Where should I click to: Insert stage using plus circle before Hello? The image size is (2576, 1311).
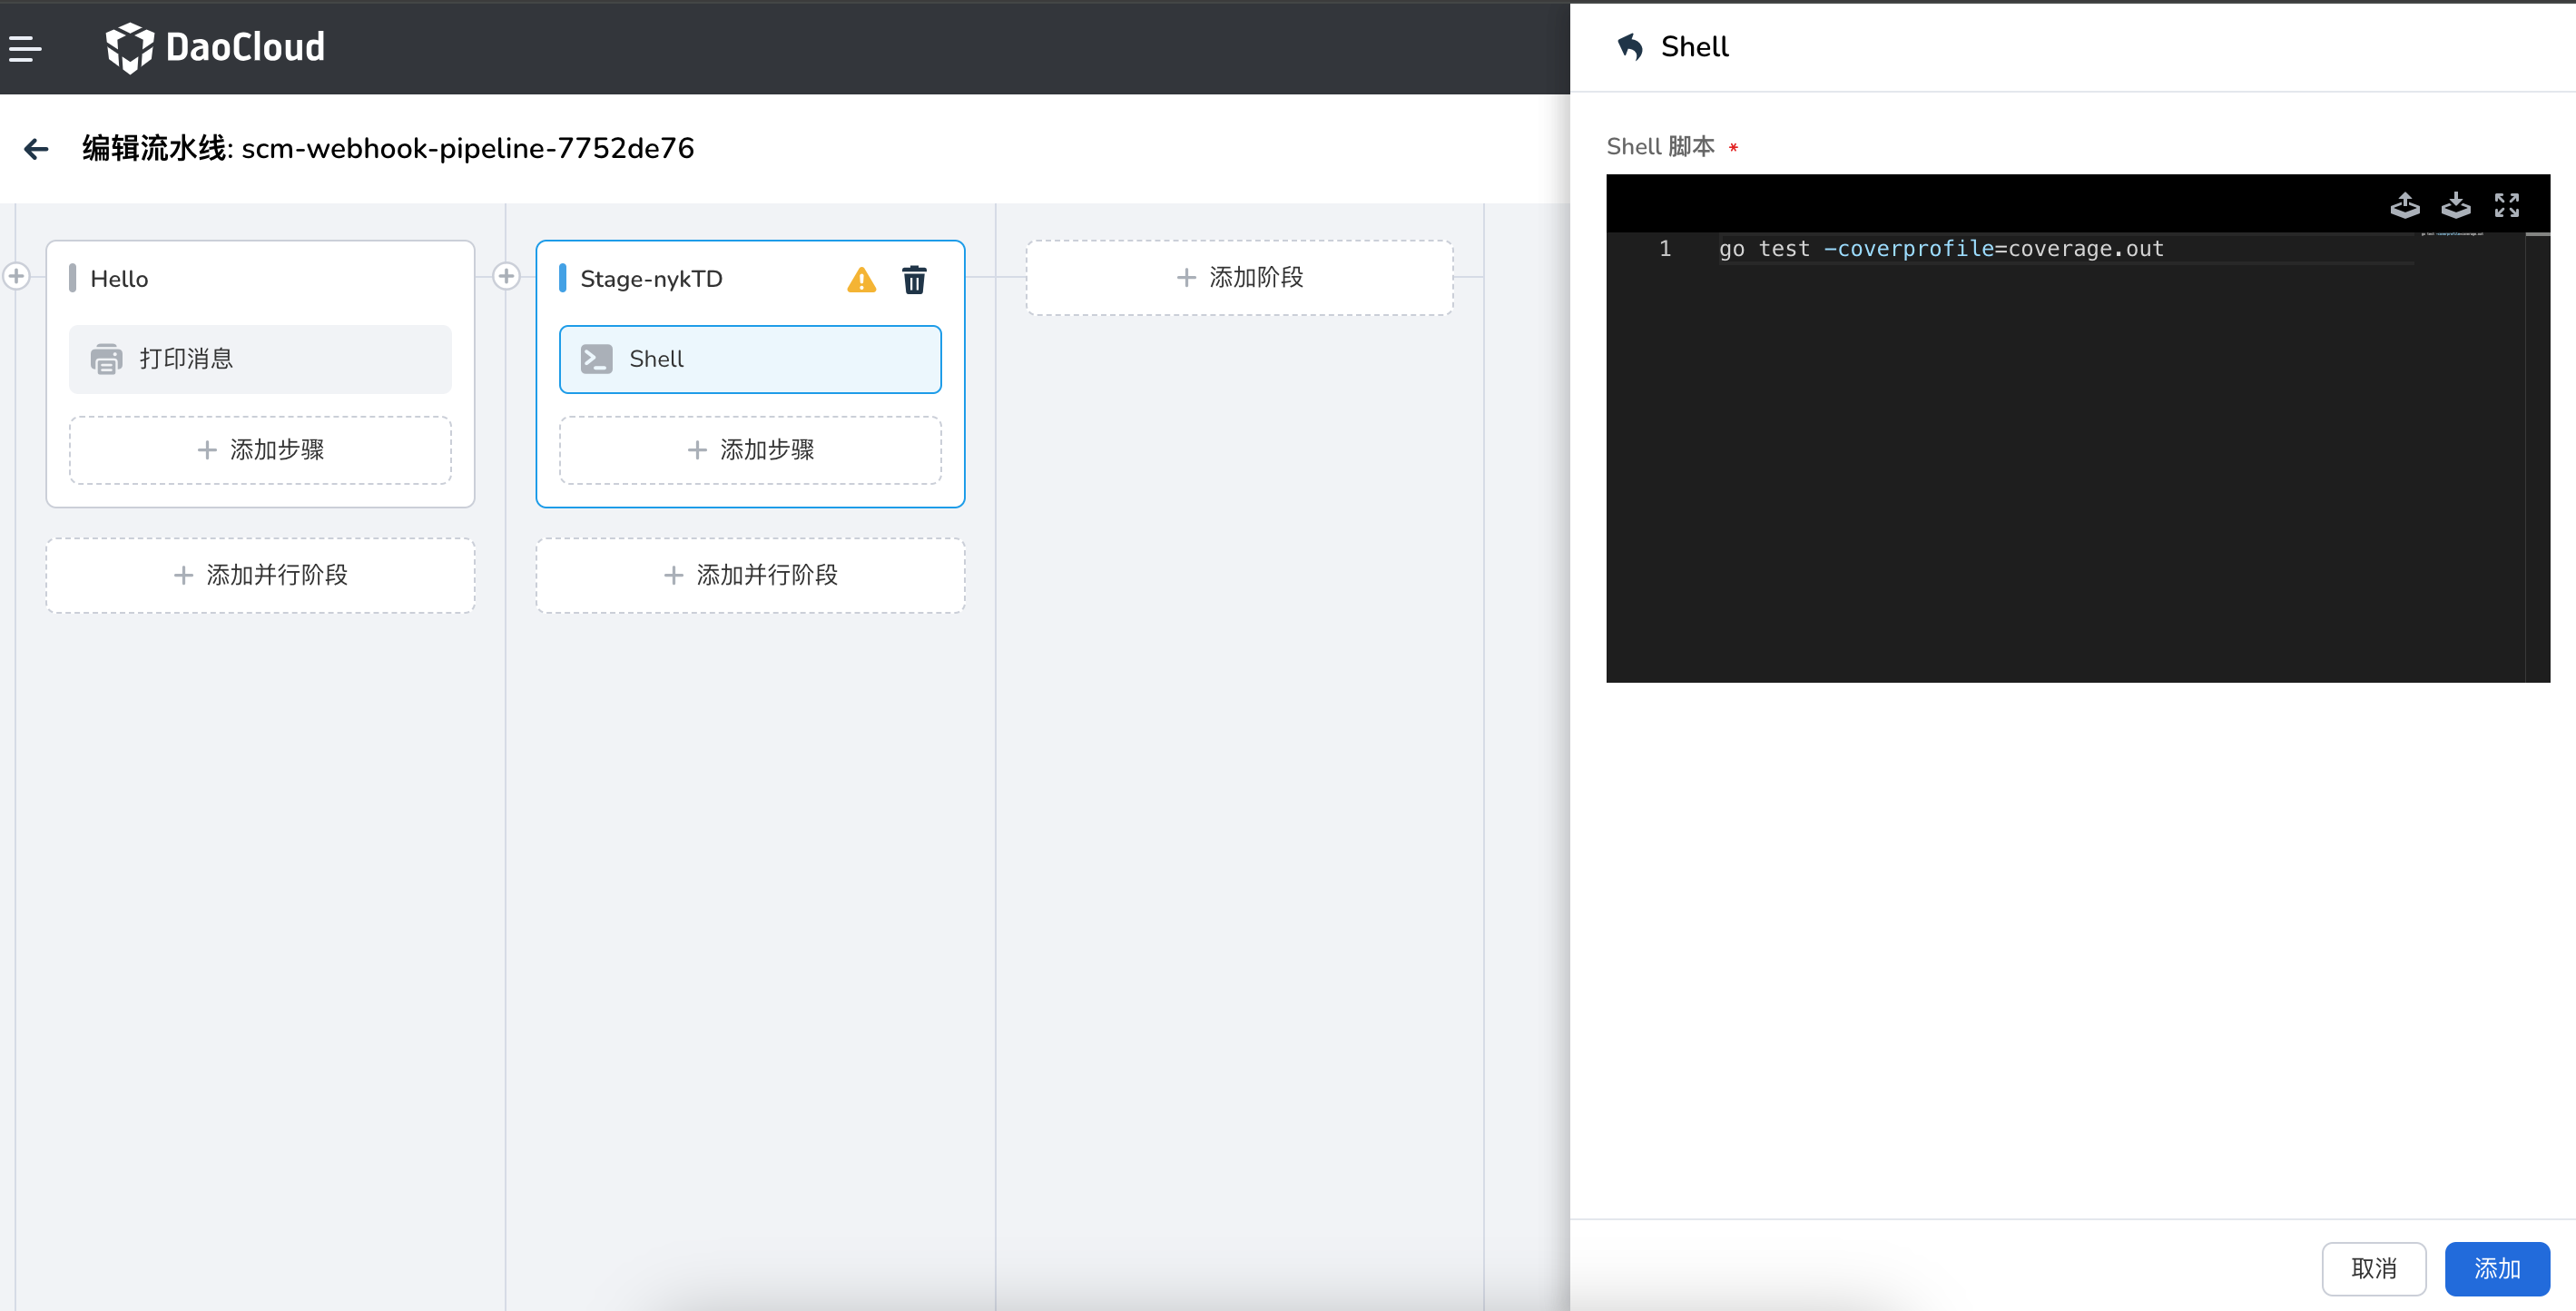tap(16, 276)
